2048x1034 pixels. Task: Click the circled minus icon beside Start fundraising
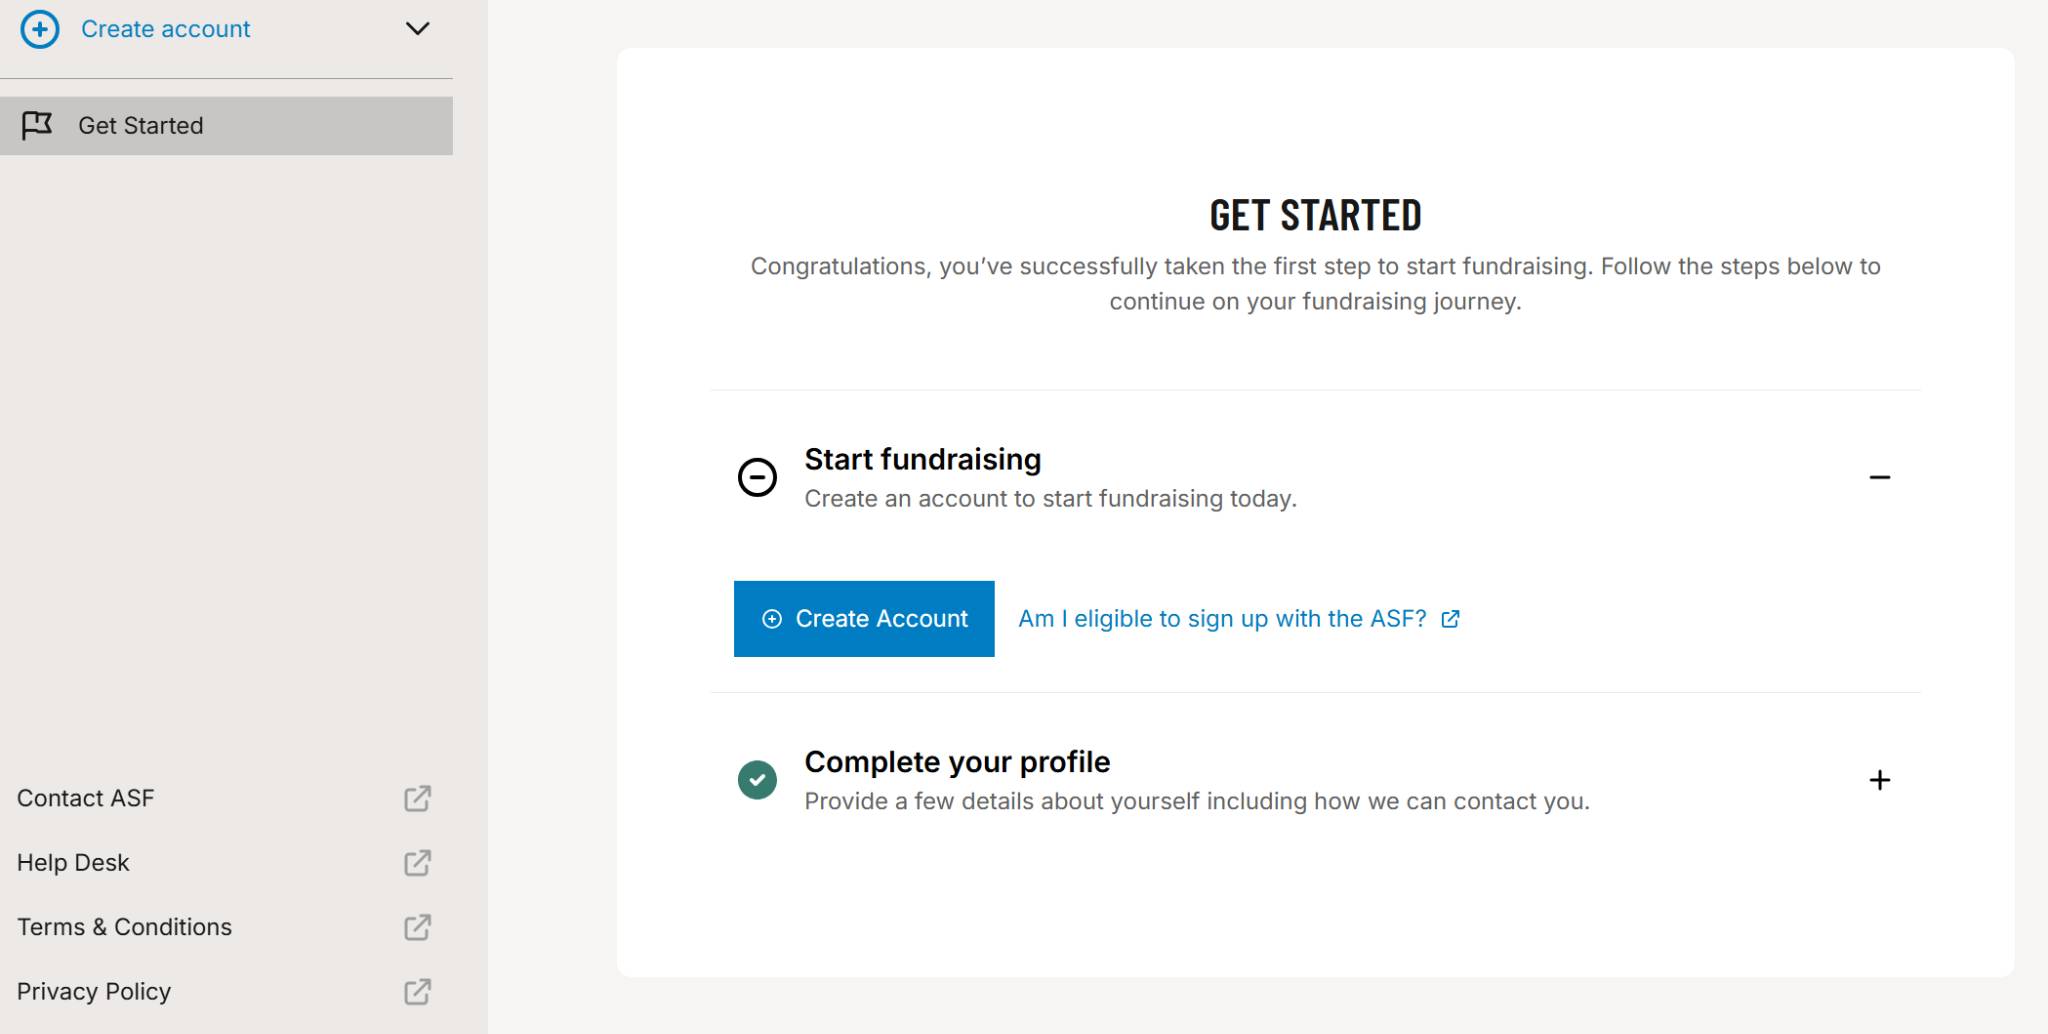tap(757, 477)
